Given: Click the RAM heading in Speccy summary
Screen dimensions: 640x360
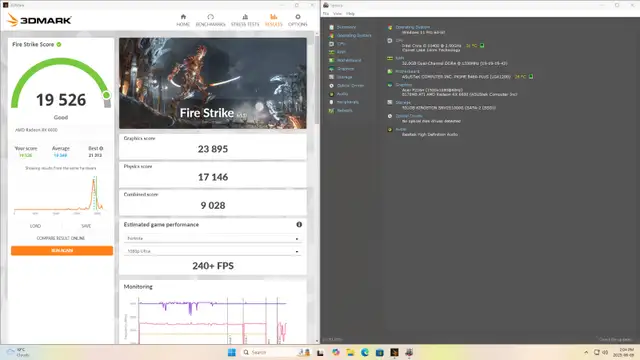Looking at the screenshot, I should pyautogui.click(x=400, y=58).
